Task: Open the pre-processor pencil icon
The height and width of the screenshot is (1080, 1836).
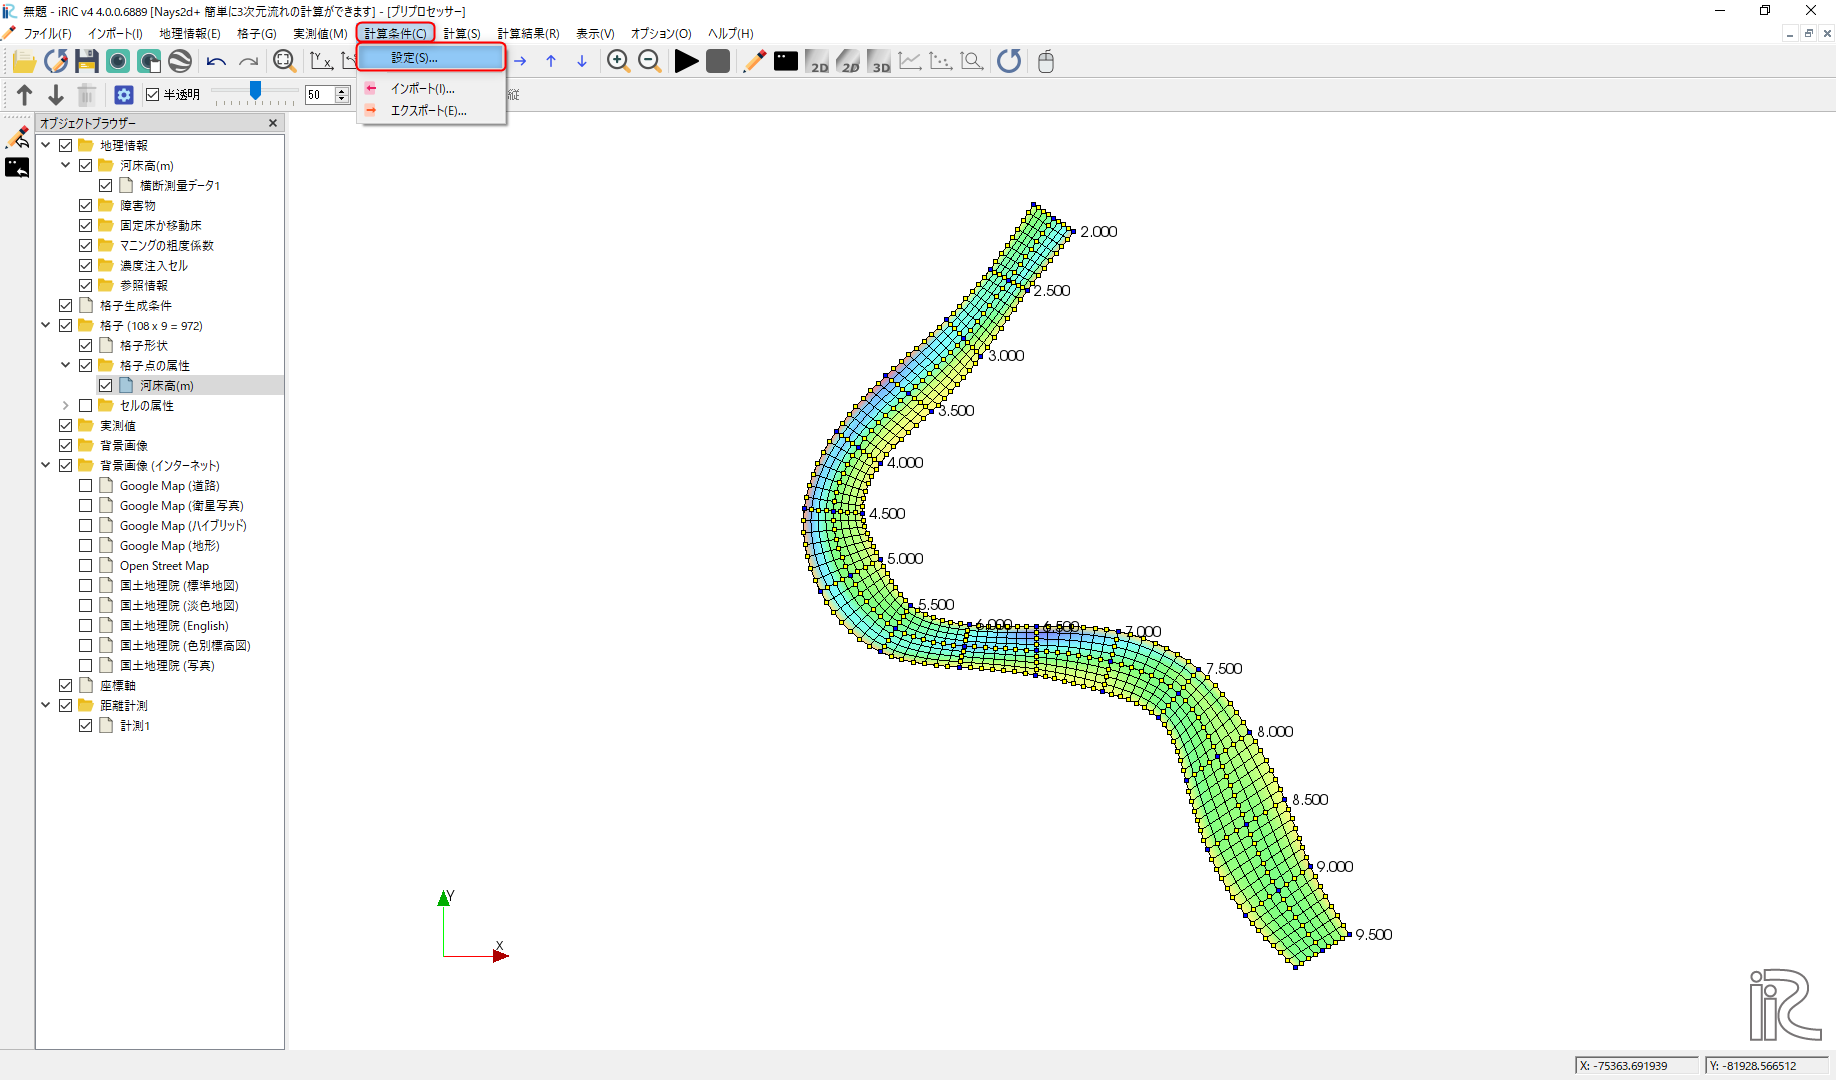Action: pyautogui.click(x=755, y=62)
